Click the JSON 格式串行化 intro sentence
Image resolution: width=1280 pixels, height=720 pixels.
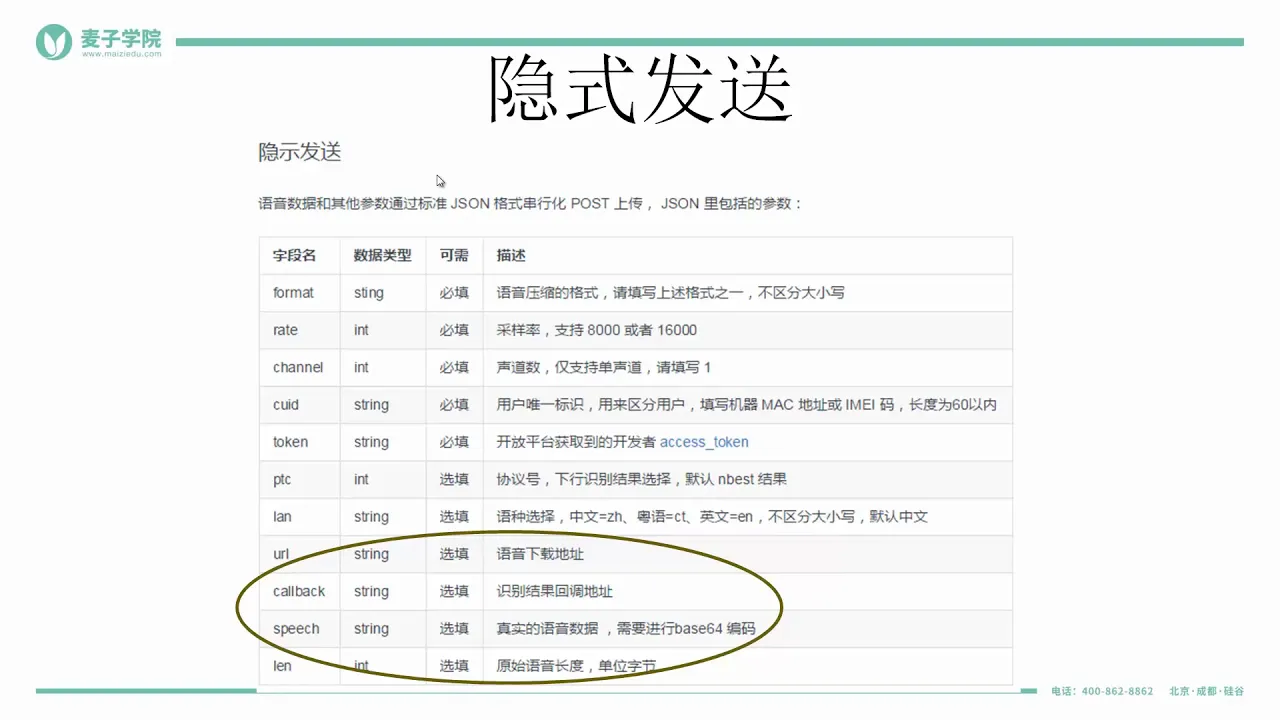pos(530,204)
